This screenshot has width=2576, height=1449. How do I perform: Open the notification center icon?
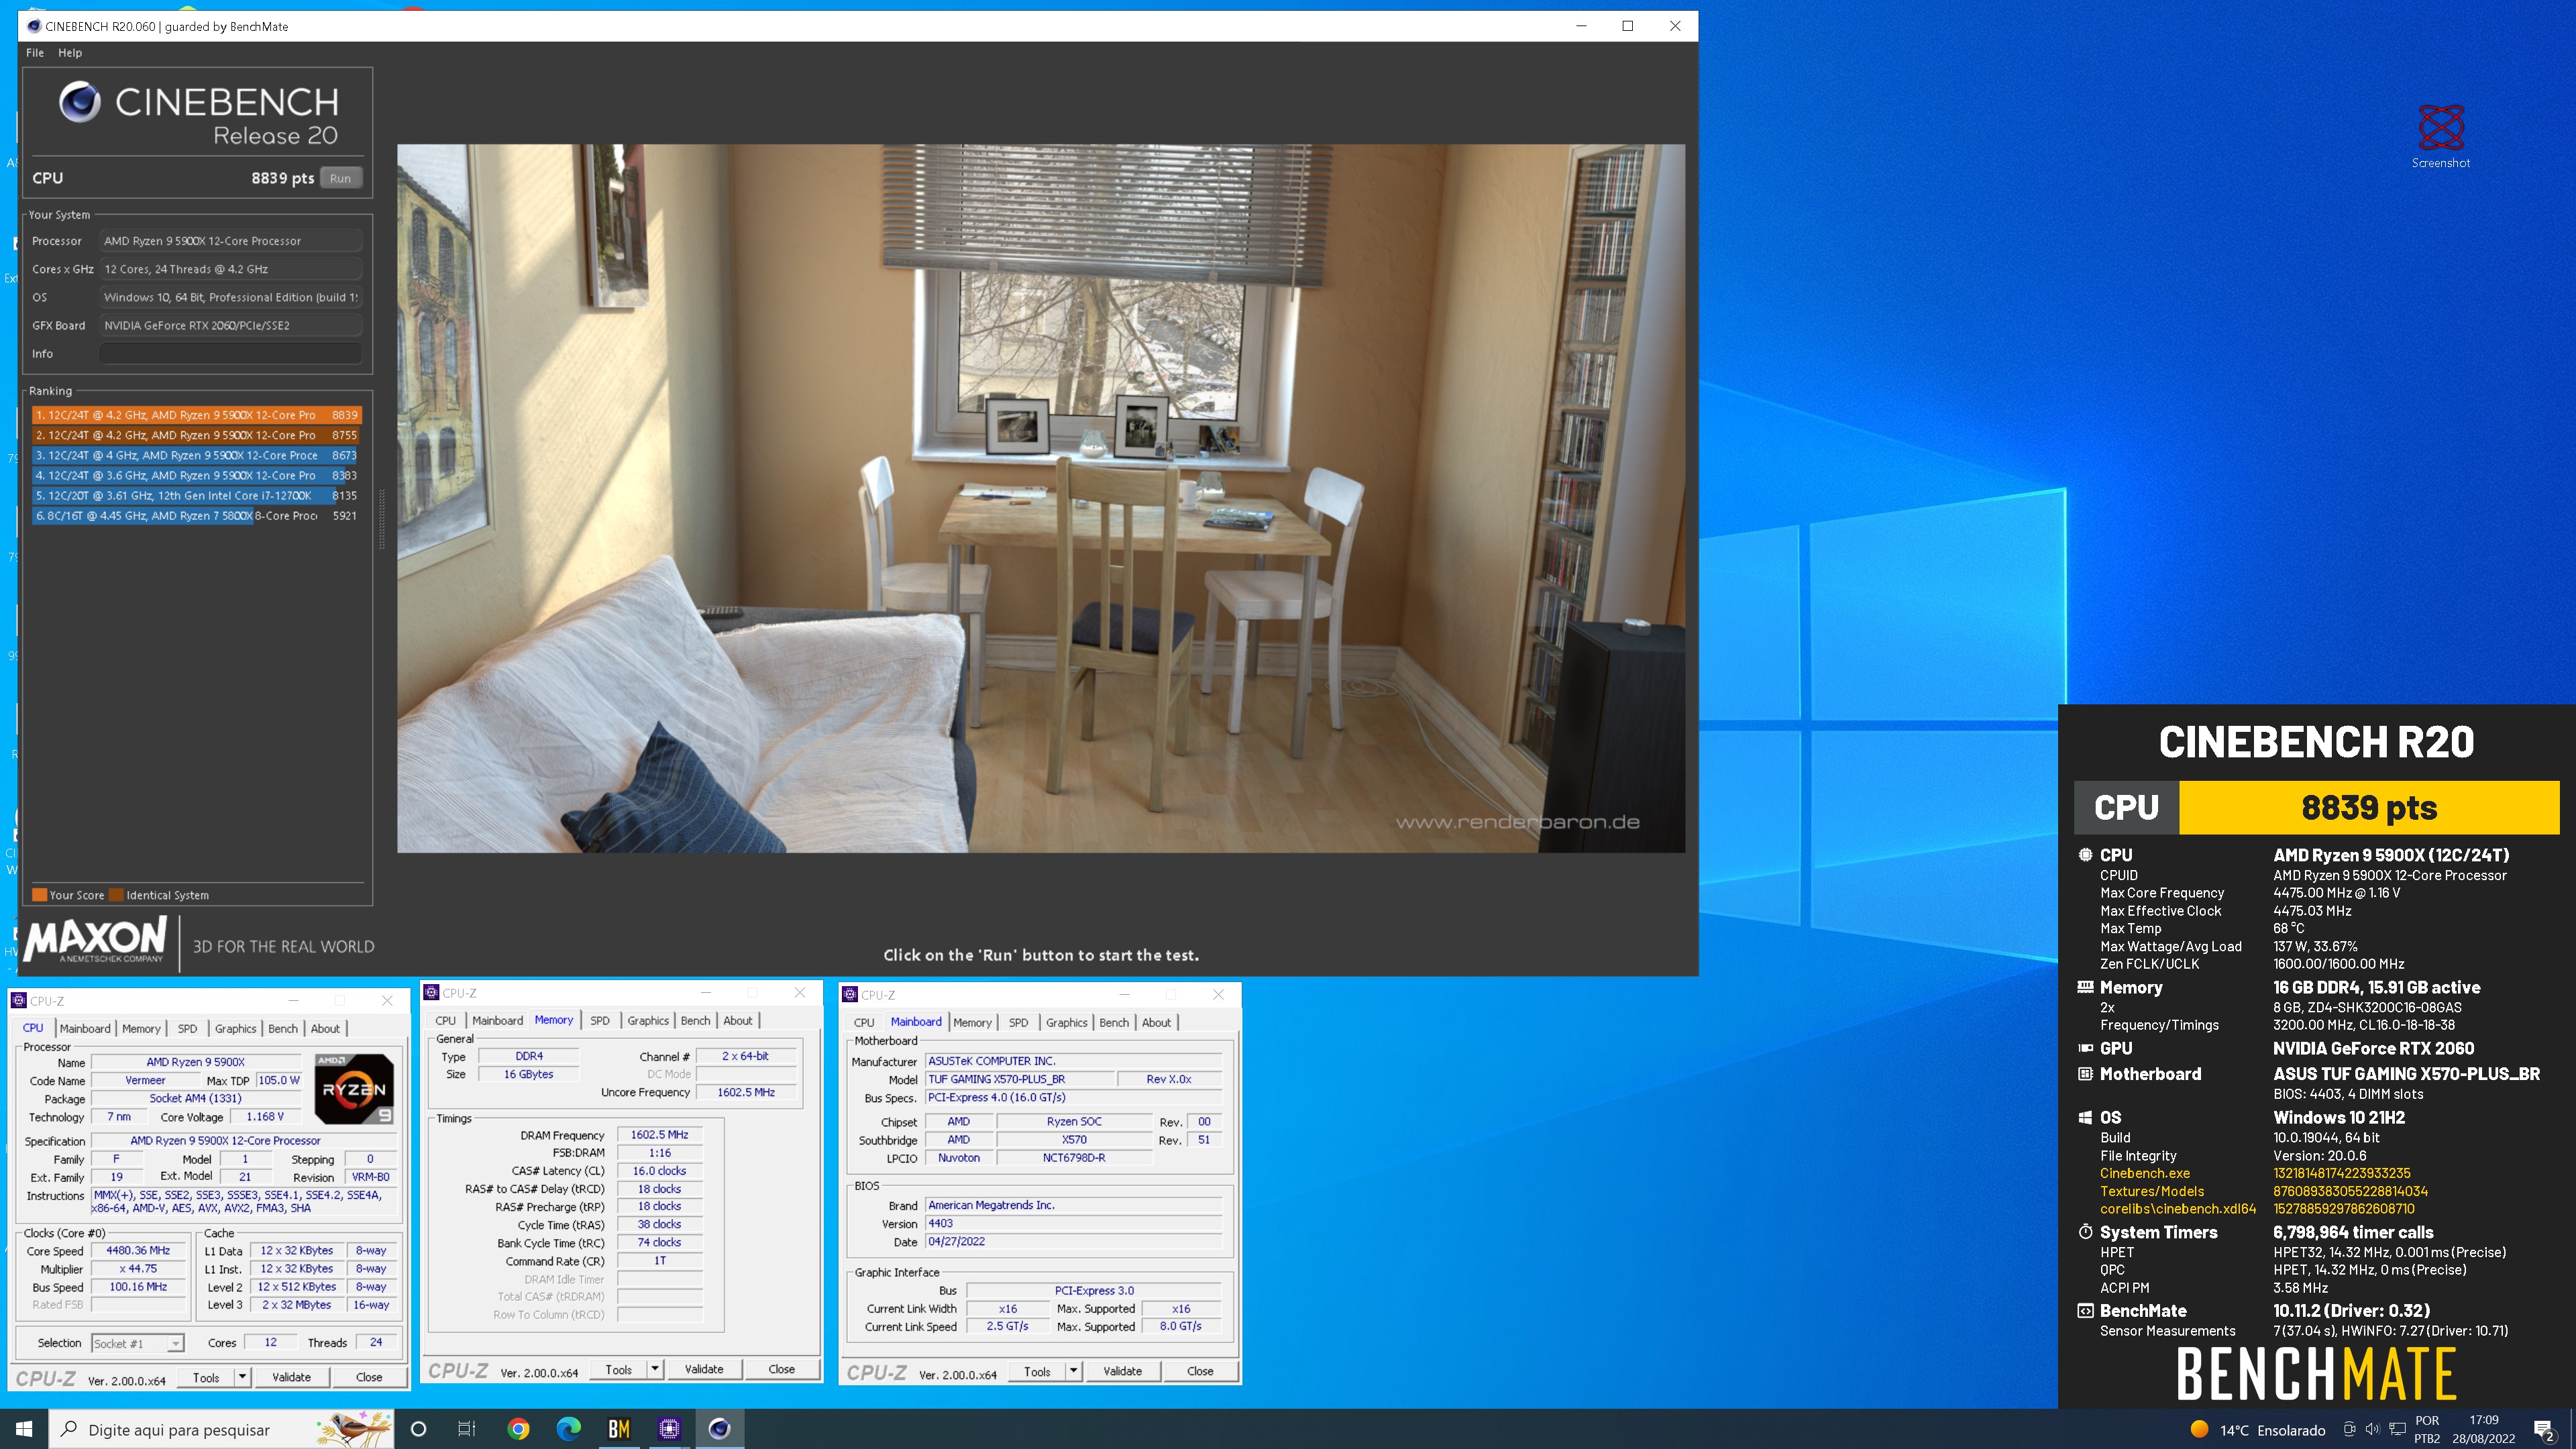point(2545,1430)
